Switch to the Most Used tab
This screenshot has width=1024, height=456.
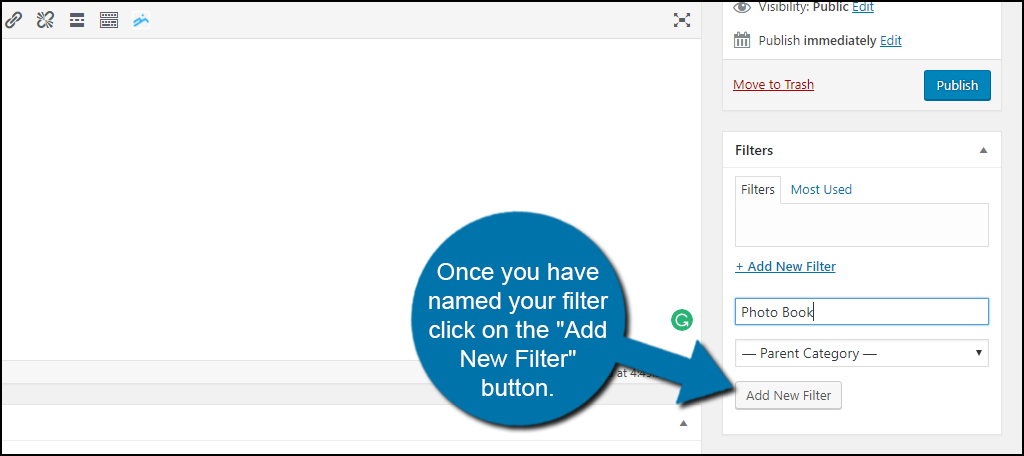(x=821, y=189)
